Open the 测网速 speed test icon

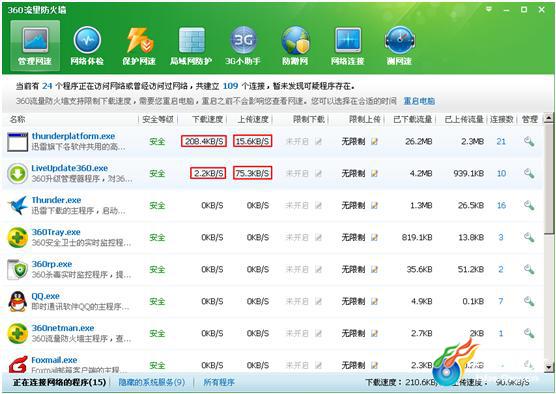[400, 46]
